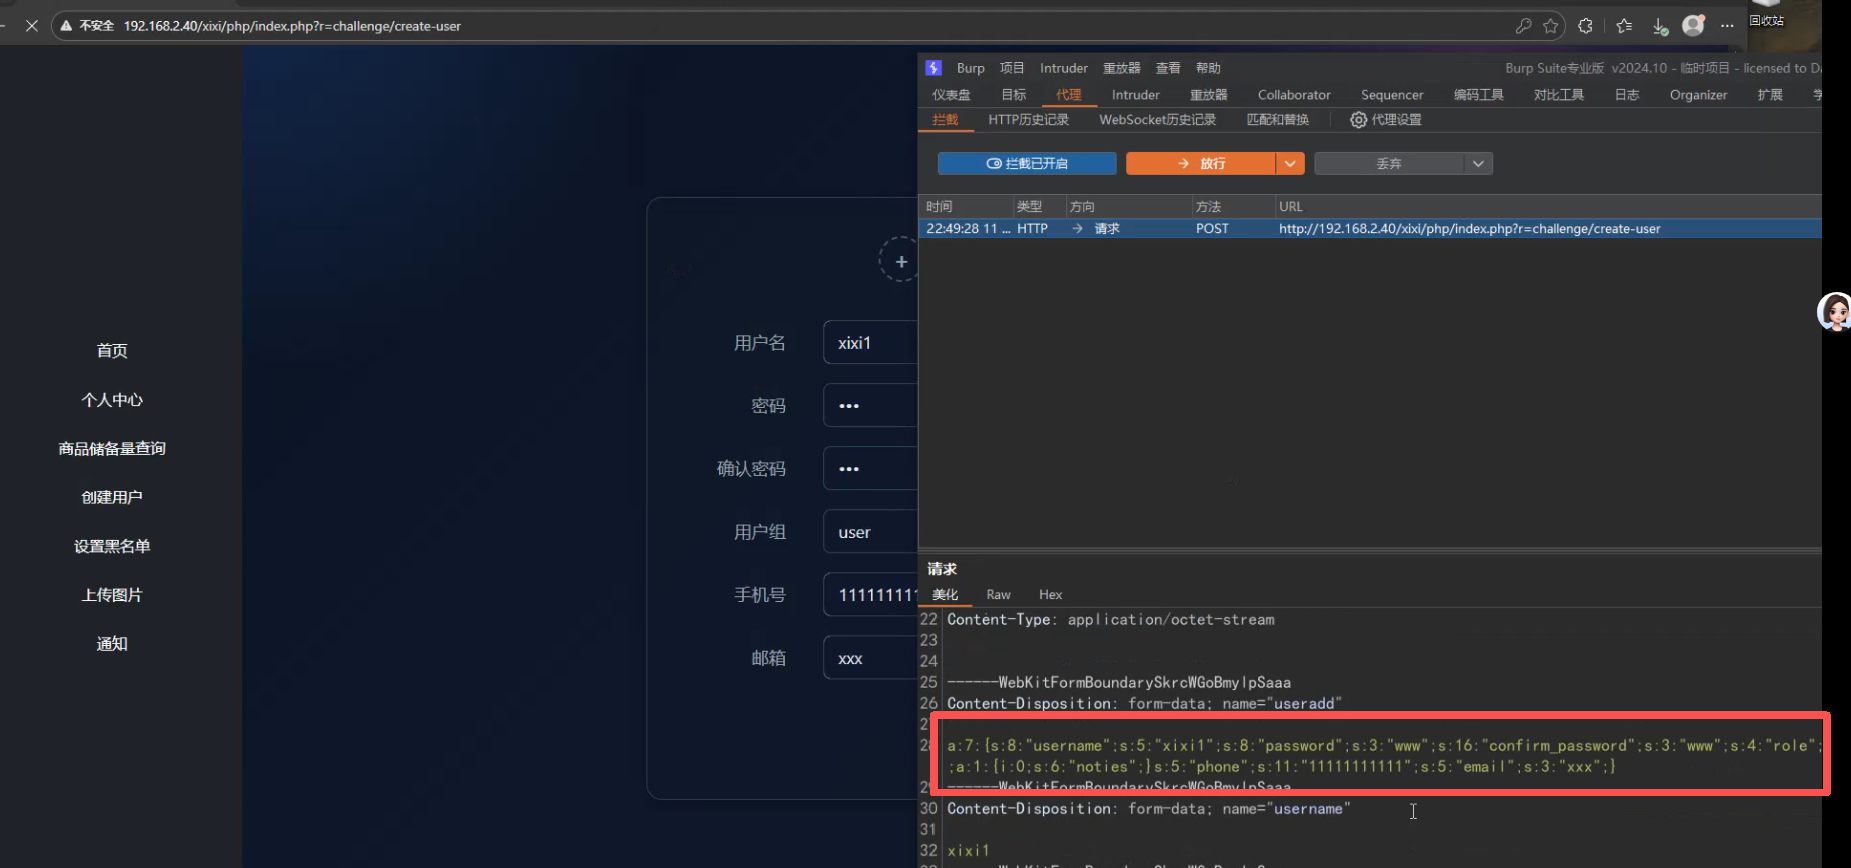Open the browser favorites list icon
Screen dimensions: 1851x868
pos(1624,26)
